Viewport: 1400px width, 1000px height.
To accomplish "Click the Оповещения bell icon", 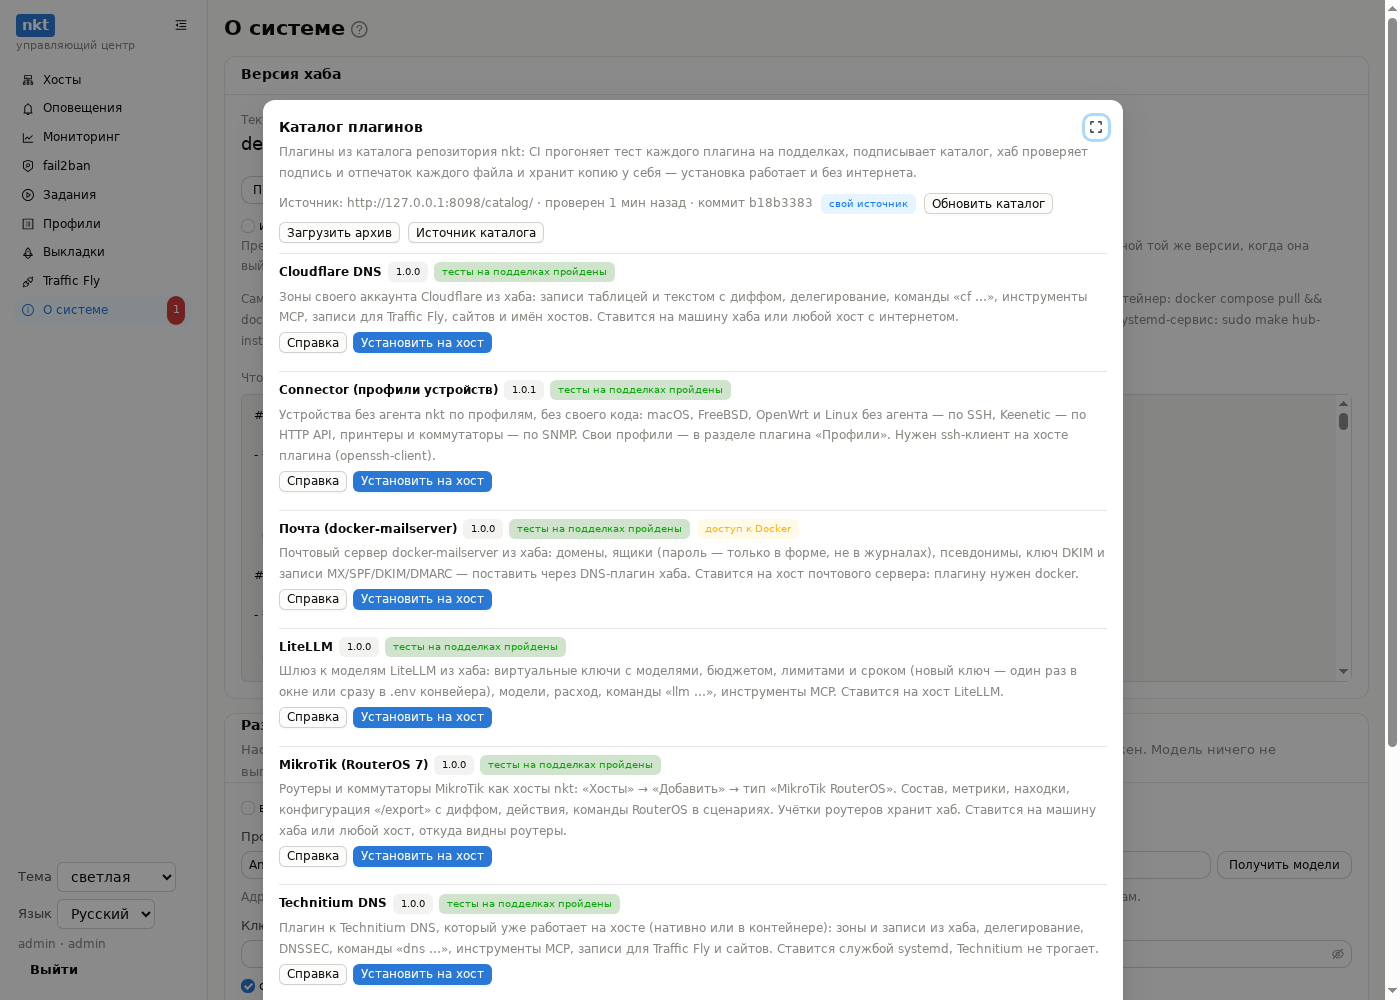I will 28,108.
